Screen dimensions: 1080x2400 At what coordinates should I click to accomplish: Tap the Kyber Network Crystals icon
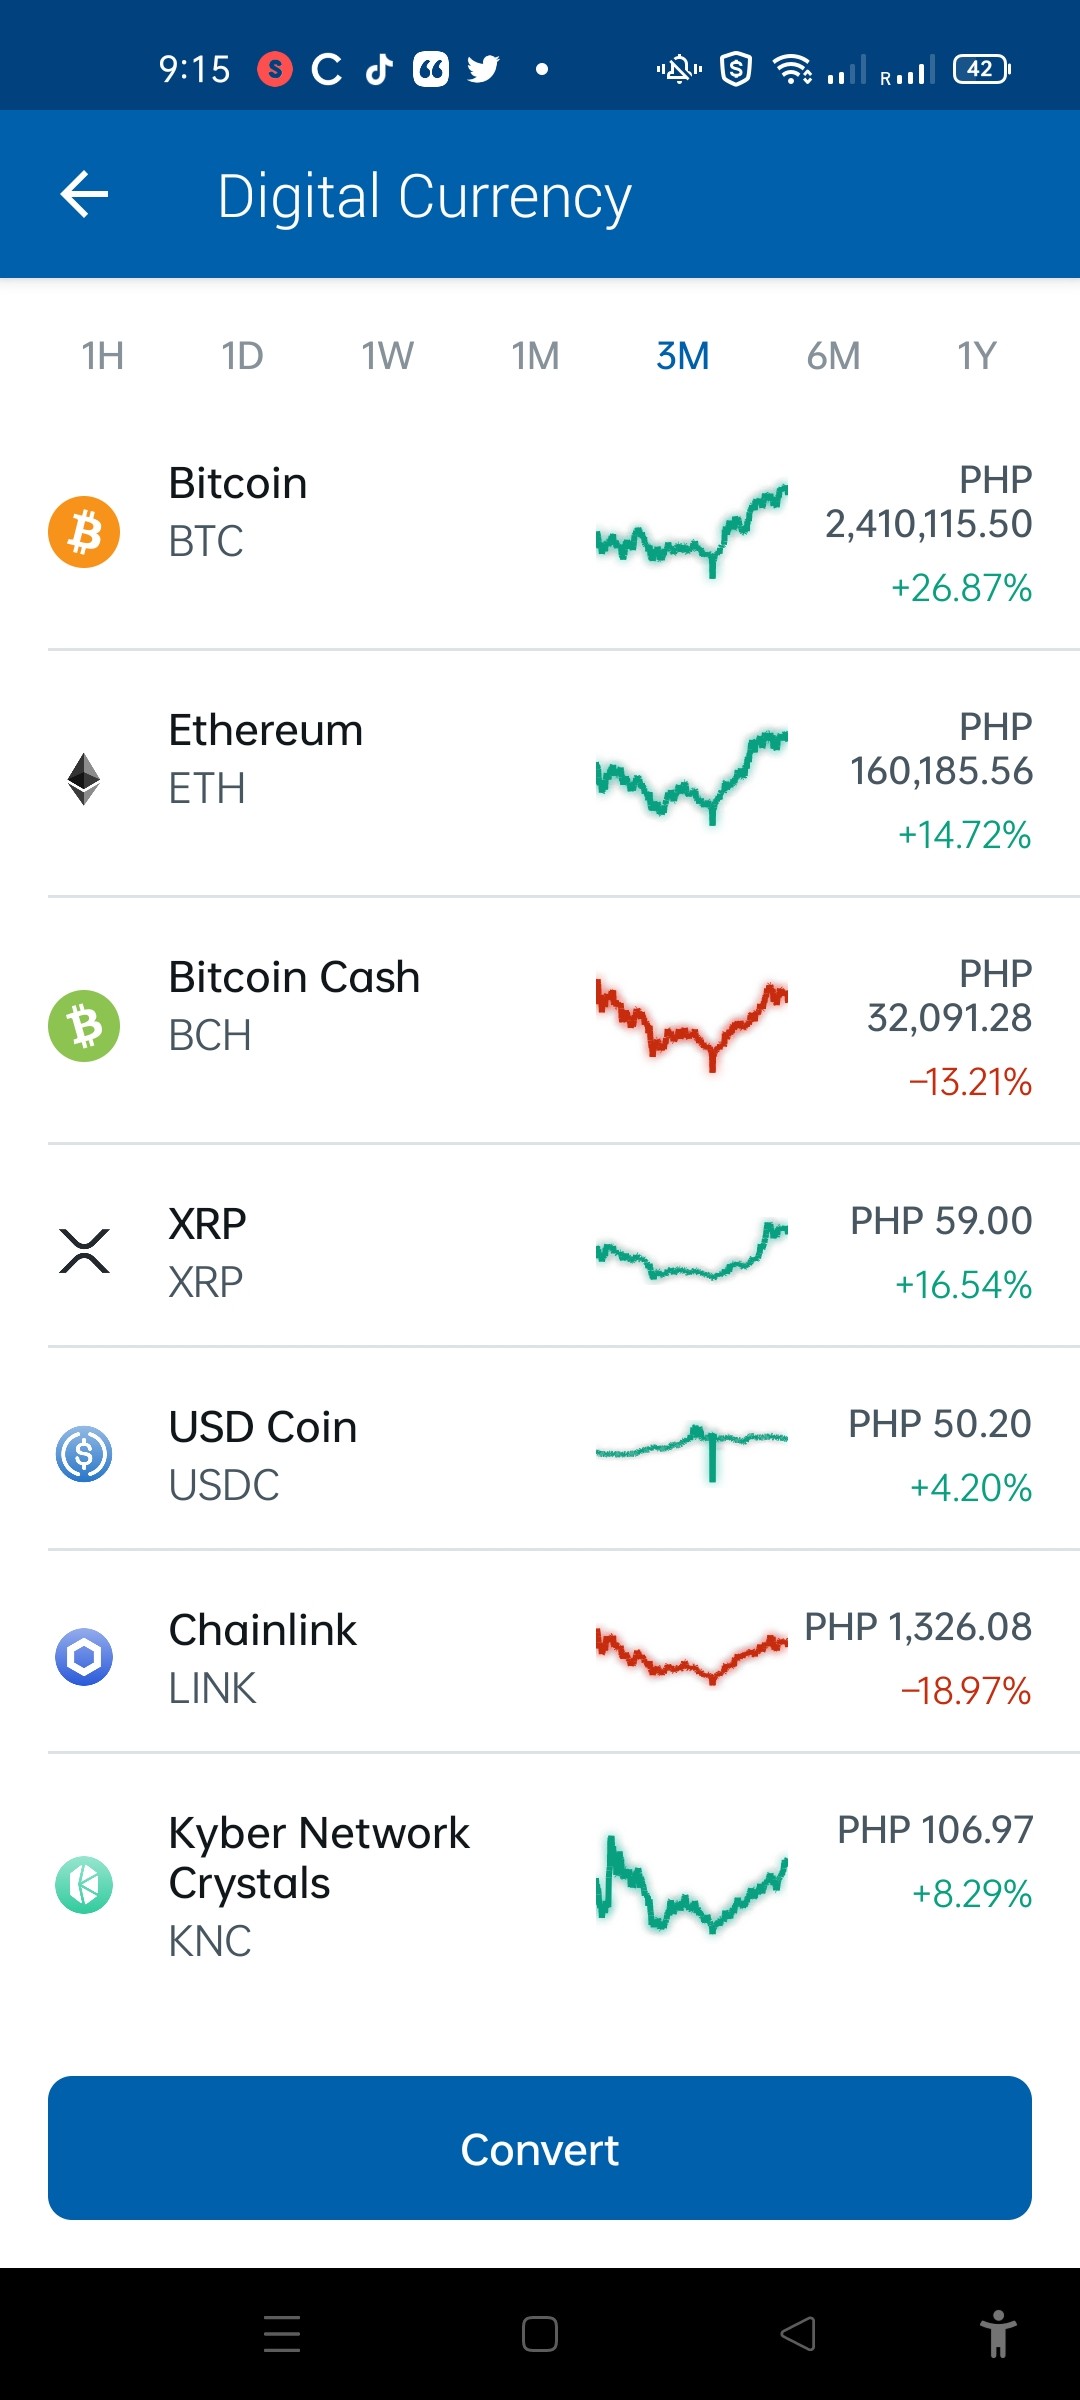[x=84, y=1885]
